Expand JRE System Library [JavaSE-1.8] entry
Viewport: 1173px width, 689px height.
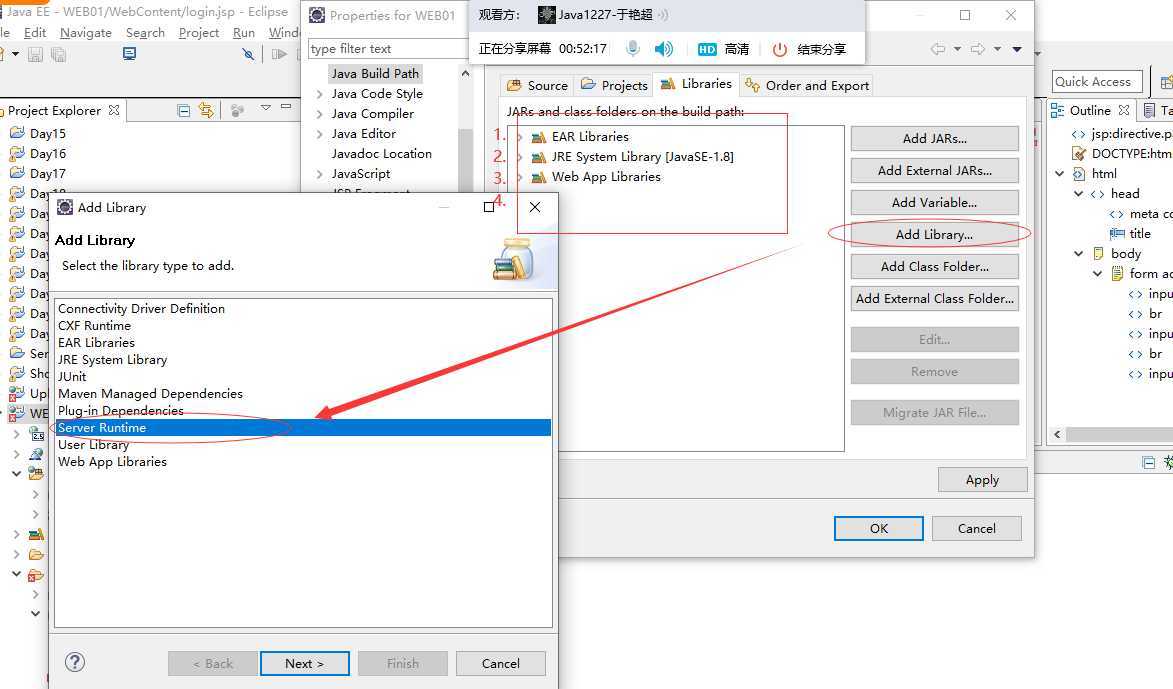(520, 157)
